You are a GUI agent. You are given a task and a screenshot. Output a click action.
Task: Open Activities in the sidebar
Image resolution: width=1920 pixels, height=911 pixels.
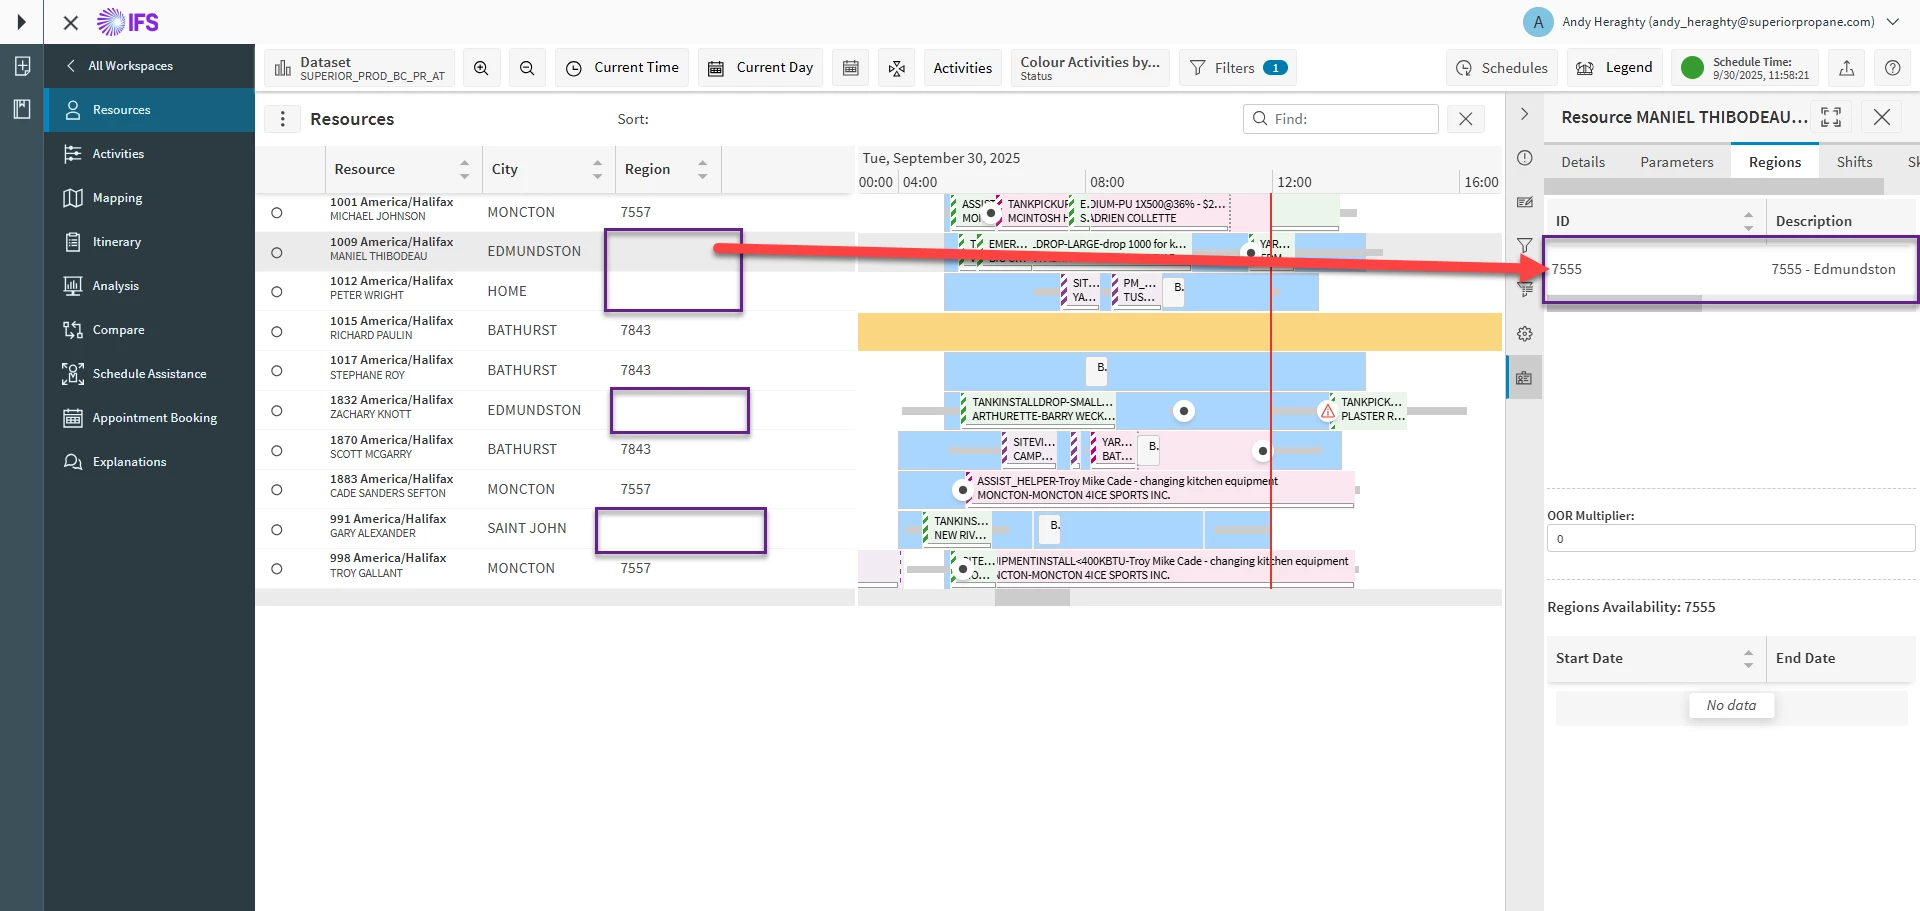click(x=150, y=154)
